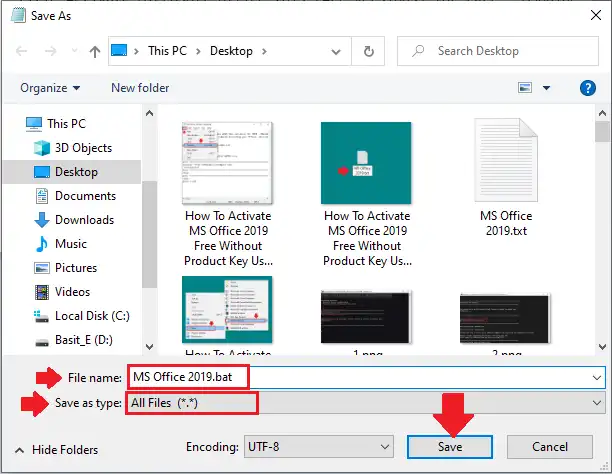Open the recent locations chevron

click(x=74, y=51)
